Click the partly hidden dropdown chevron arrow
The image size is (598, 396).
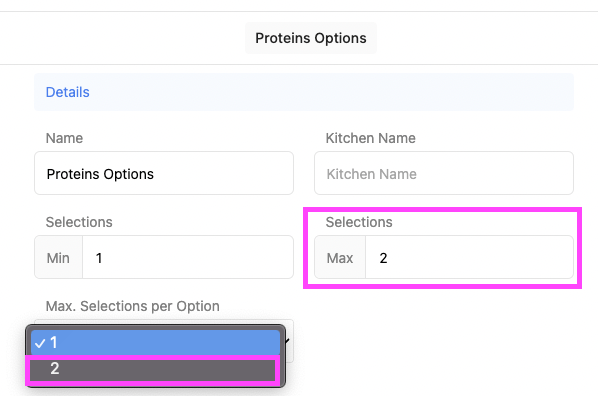pyautogui.click(x=288, y=341)
